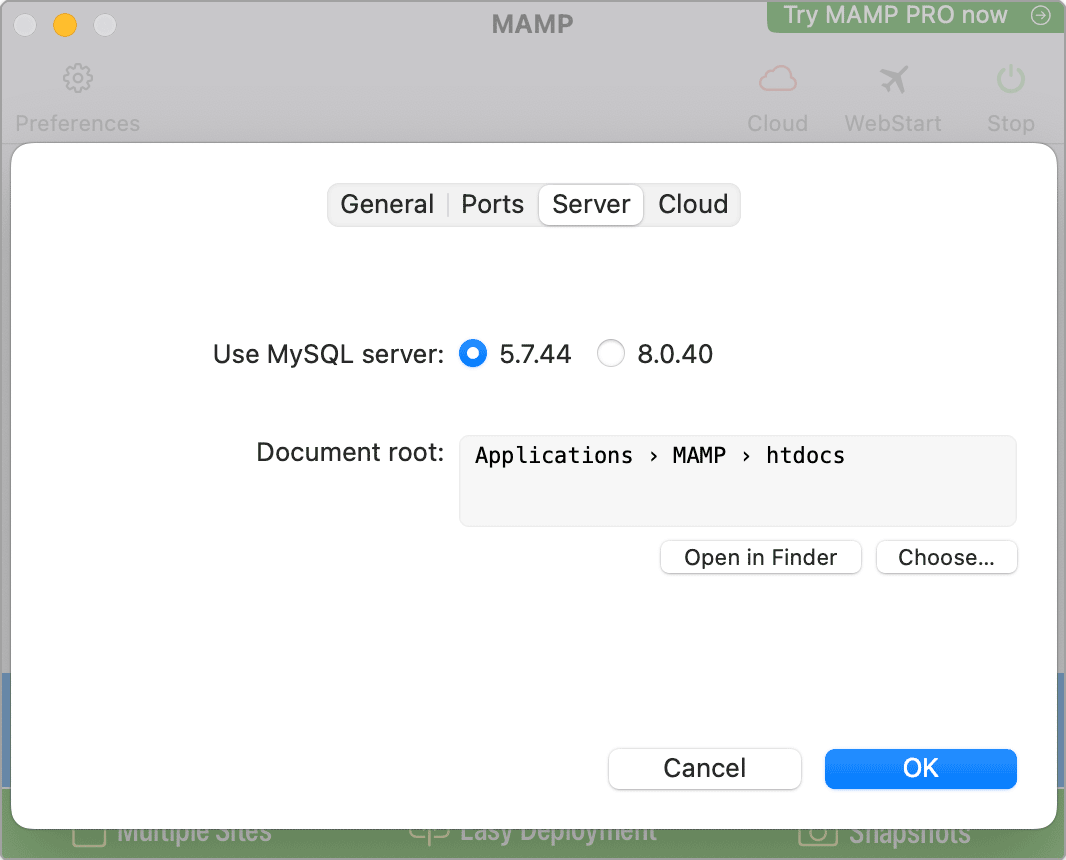Select MySQL server version 8.0.40
This screenshot has width=1066, height=860.
(x=611, y=354)
